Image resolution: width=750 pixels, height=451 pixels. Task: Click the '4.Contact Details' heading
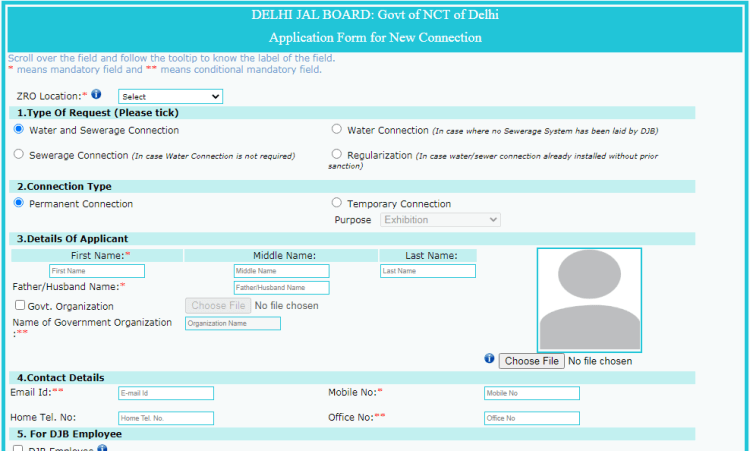click(61, 378)
